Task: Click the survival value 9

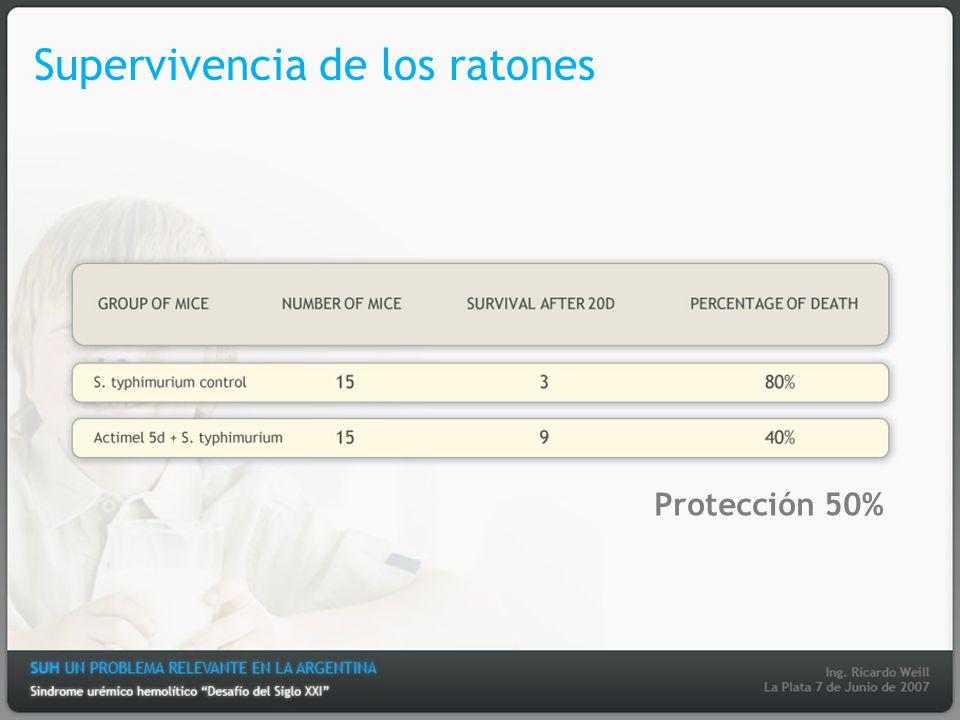Action: click(544, 438)
